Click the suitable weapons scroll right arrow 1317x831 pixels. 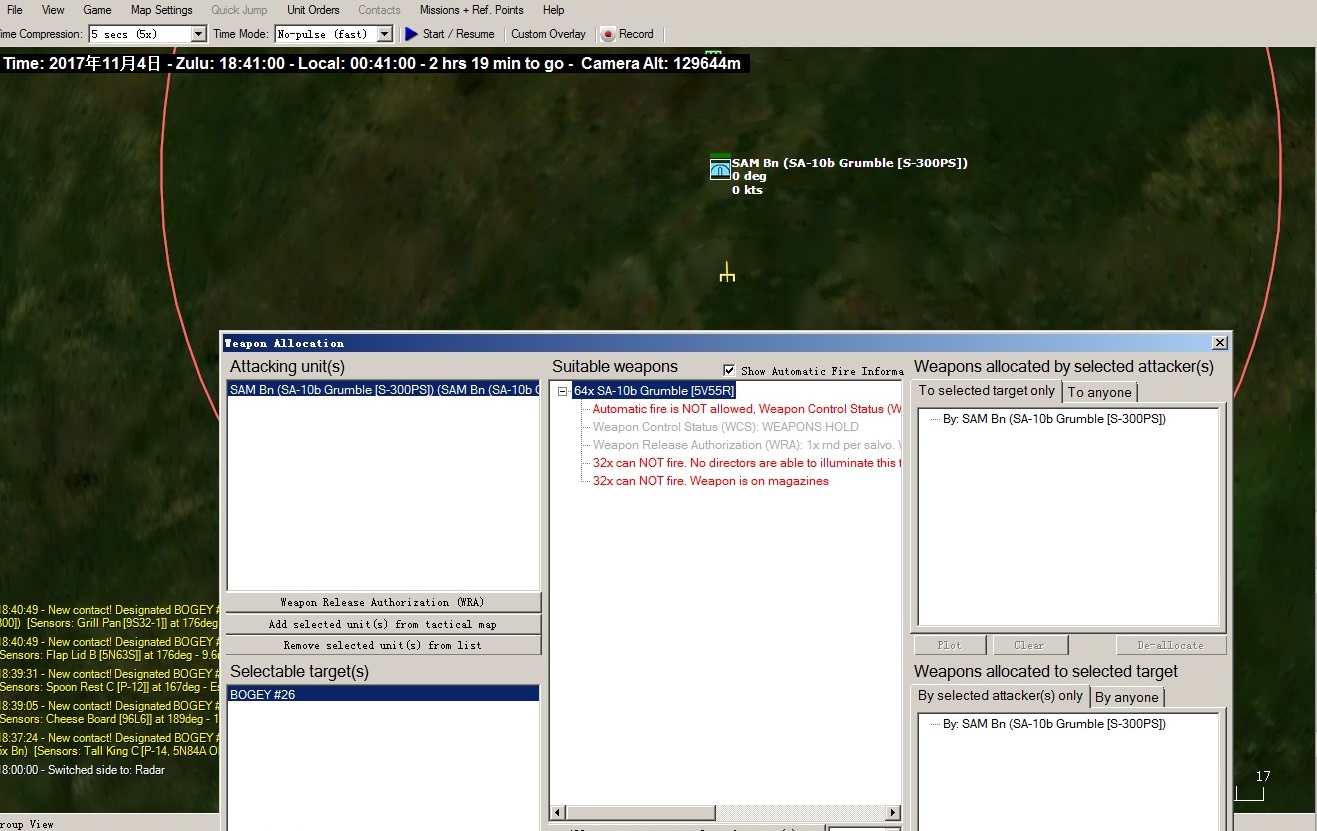893,812
